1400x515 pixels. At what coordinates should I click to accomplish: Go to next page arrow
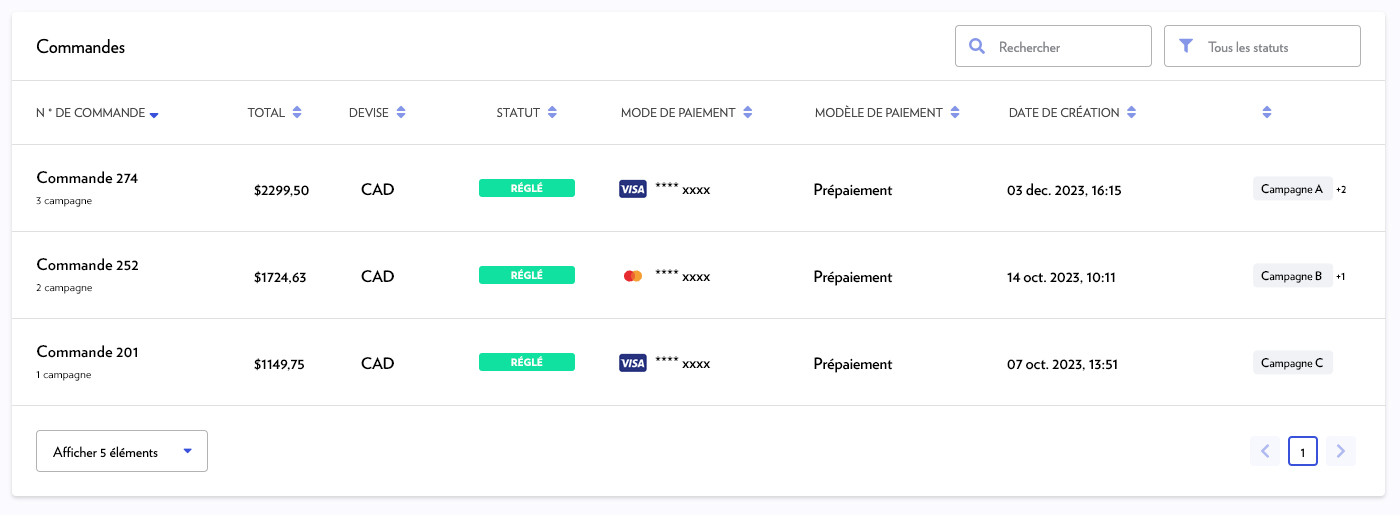pyautogui.click(x=1341, y=452)
